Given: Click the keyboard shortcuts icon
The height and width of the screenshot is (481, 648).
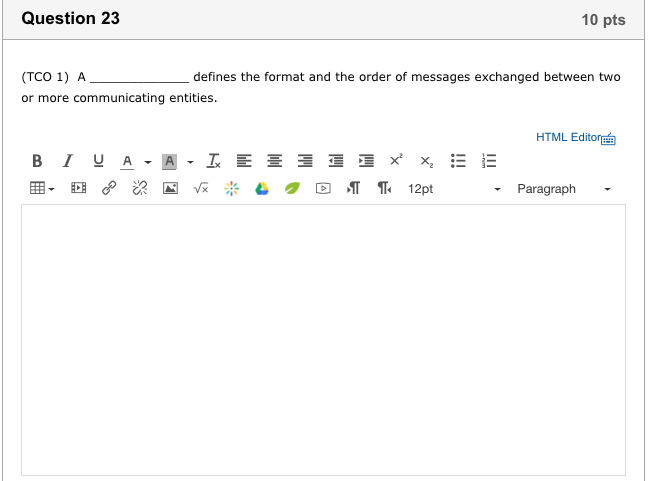Looking at the screenshot, I should pyautogui.click(x=608, y=139).
